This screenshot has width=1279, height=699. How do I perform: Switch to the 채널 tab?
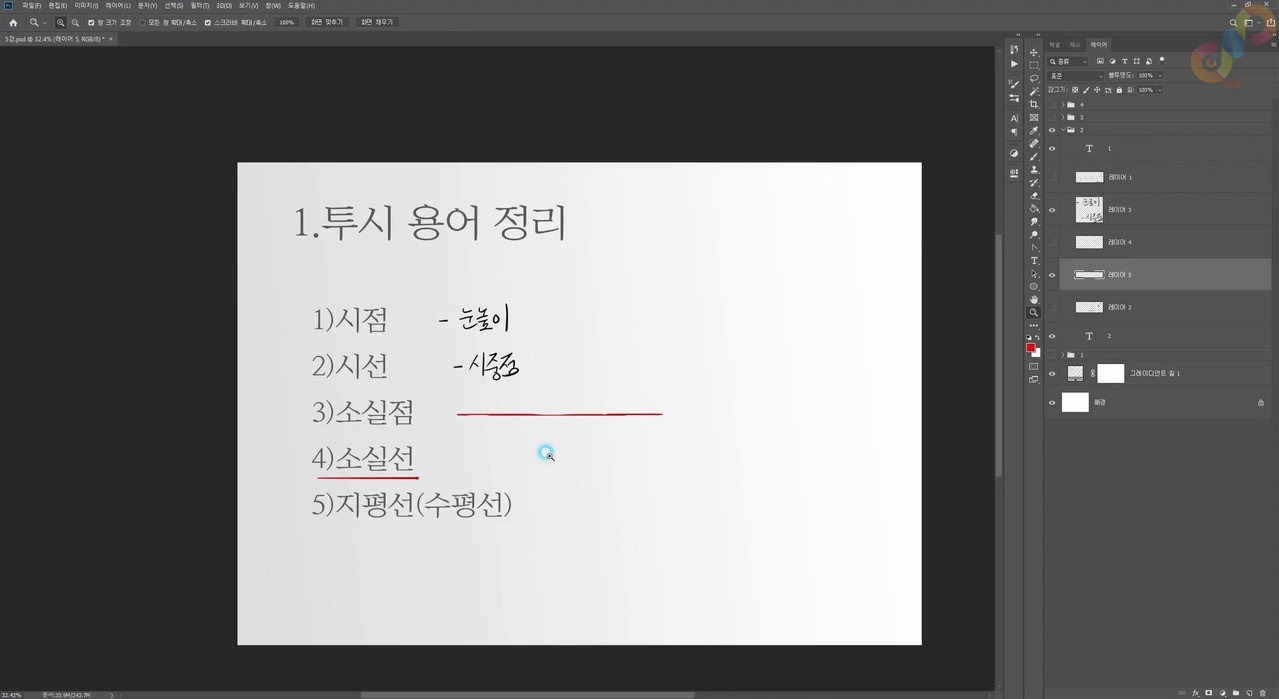pos(1054,45)
